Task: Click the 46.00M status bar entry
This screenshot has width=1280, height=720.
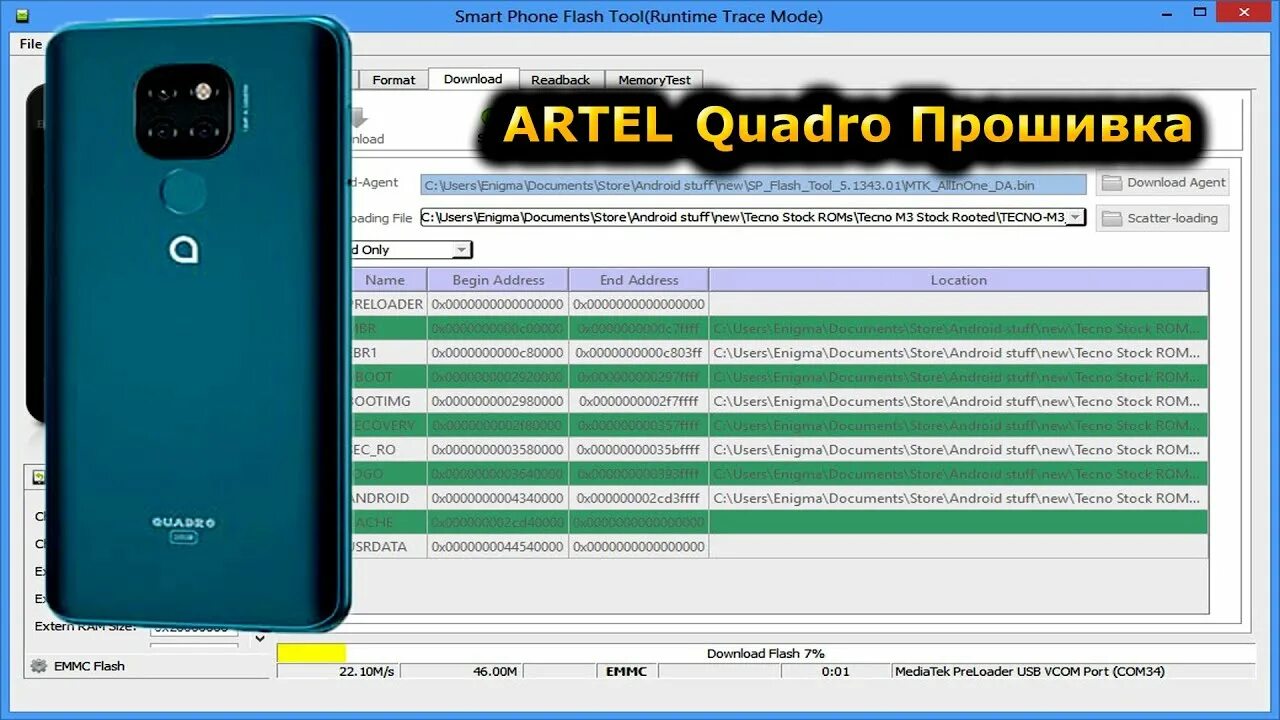Action: click(x=495, y=672)
